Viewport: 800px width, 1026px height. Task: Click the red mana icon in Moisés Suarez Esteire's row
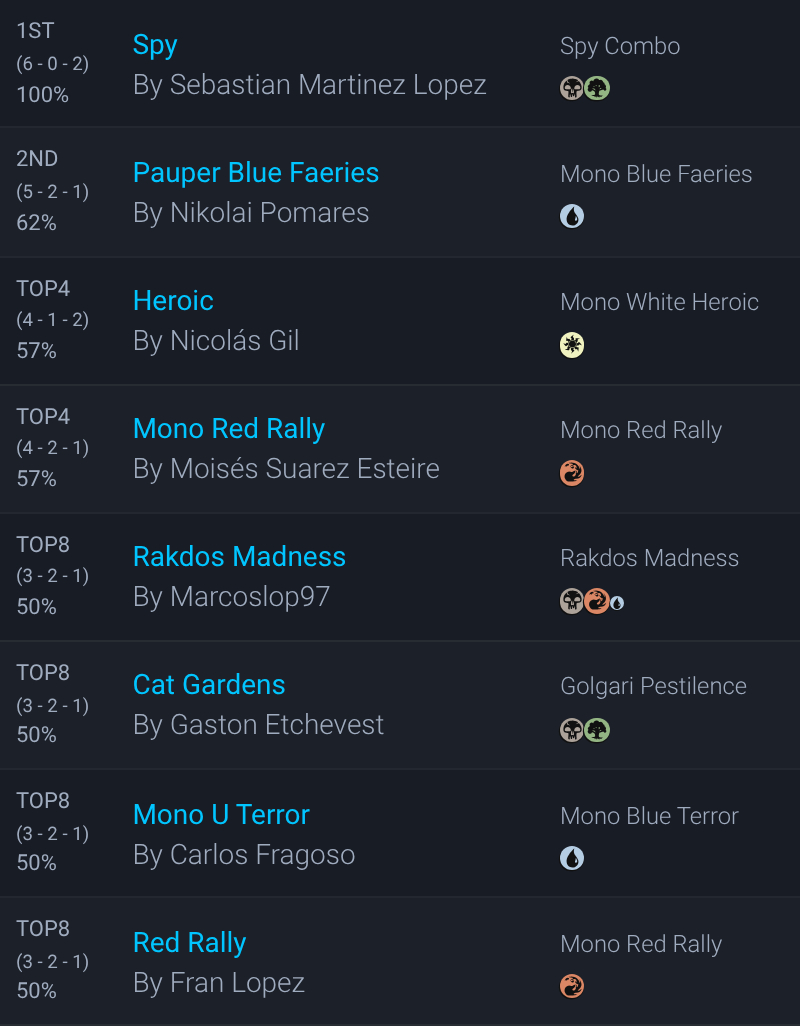[x=572, y=473]
